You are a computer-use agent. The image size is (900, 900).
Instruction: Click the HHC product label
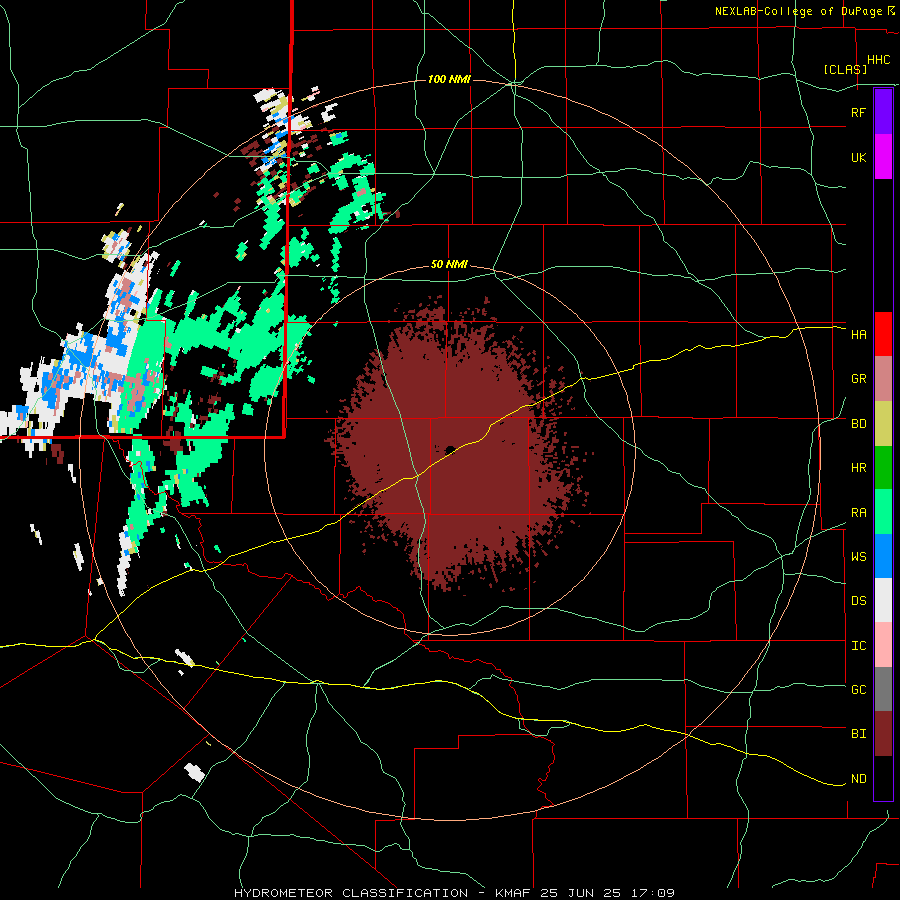click(878, 60)
